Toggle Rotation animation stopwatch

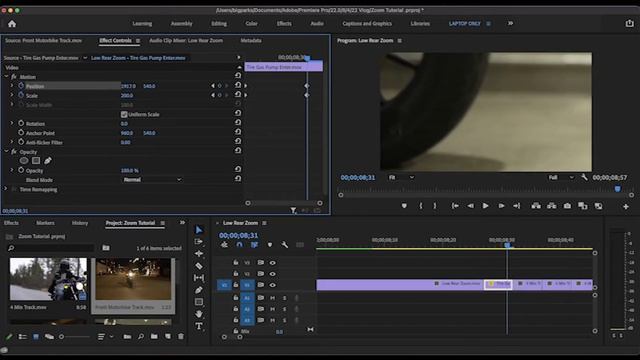(x=21, y=123)
